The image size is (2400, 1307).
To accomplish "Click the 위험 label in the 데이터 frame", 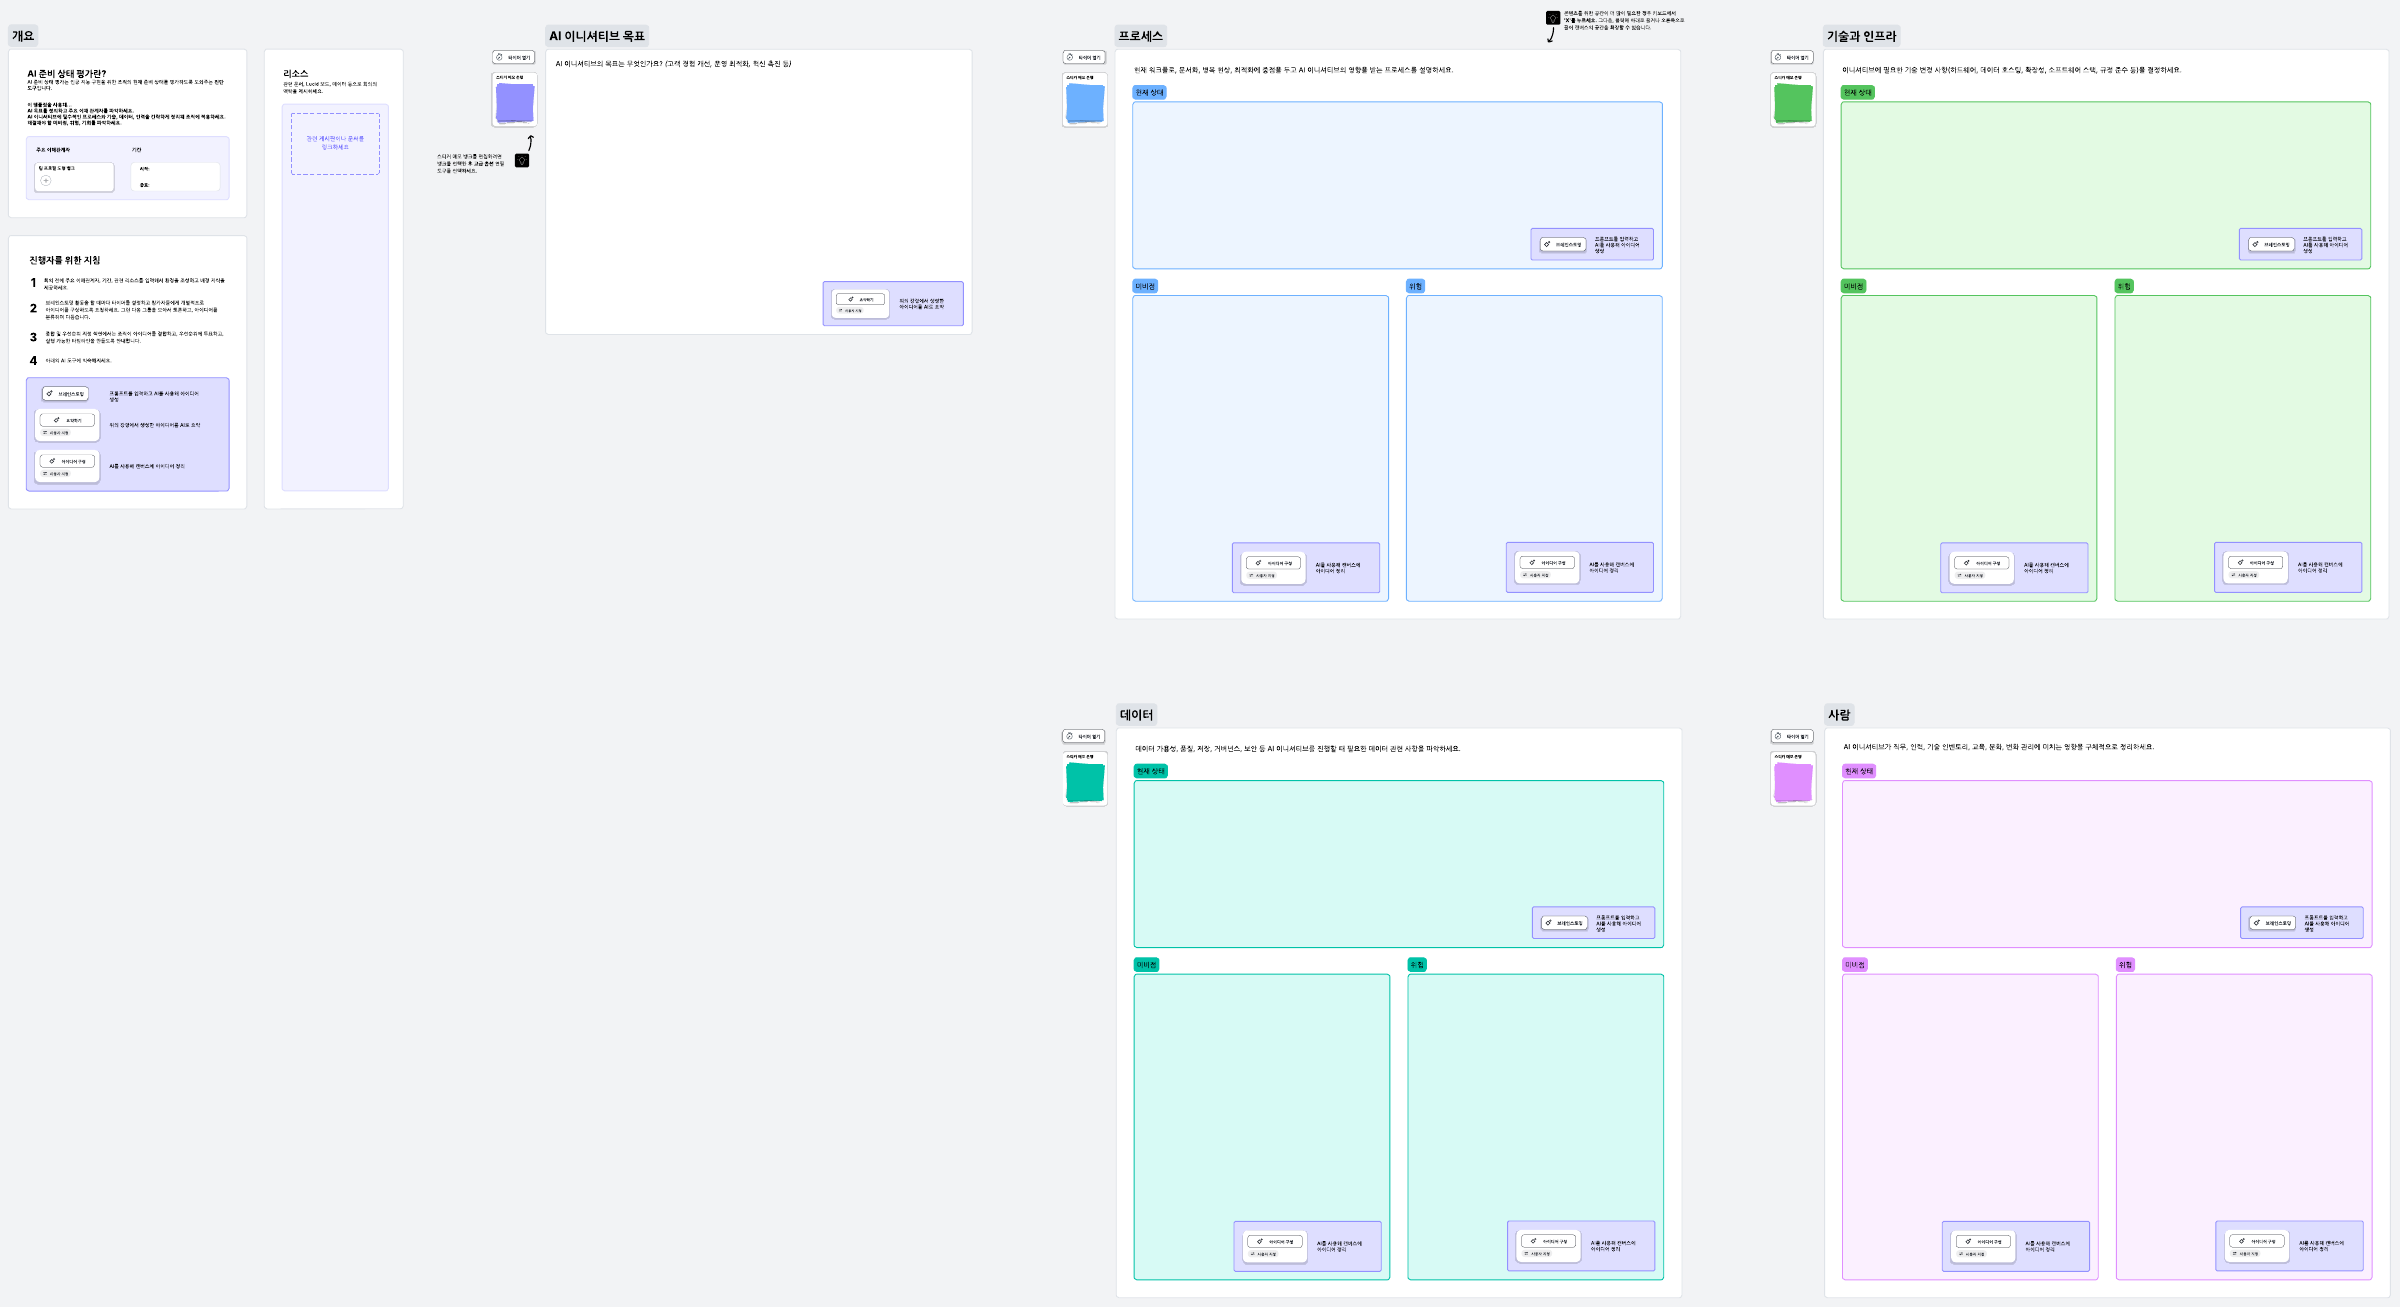I will pos(1417,965).
